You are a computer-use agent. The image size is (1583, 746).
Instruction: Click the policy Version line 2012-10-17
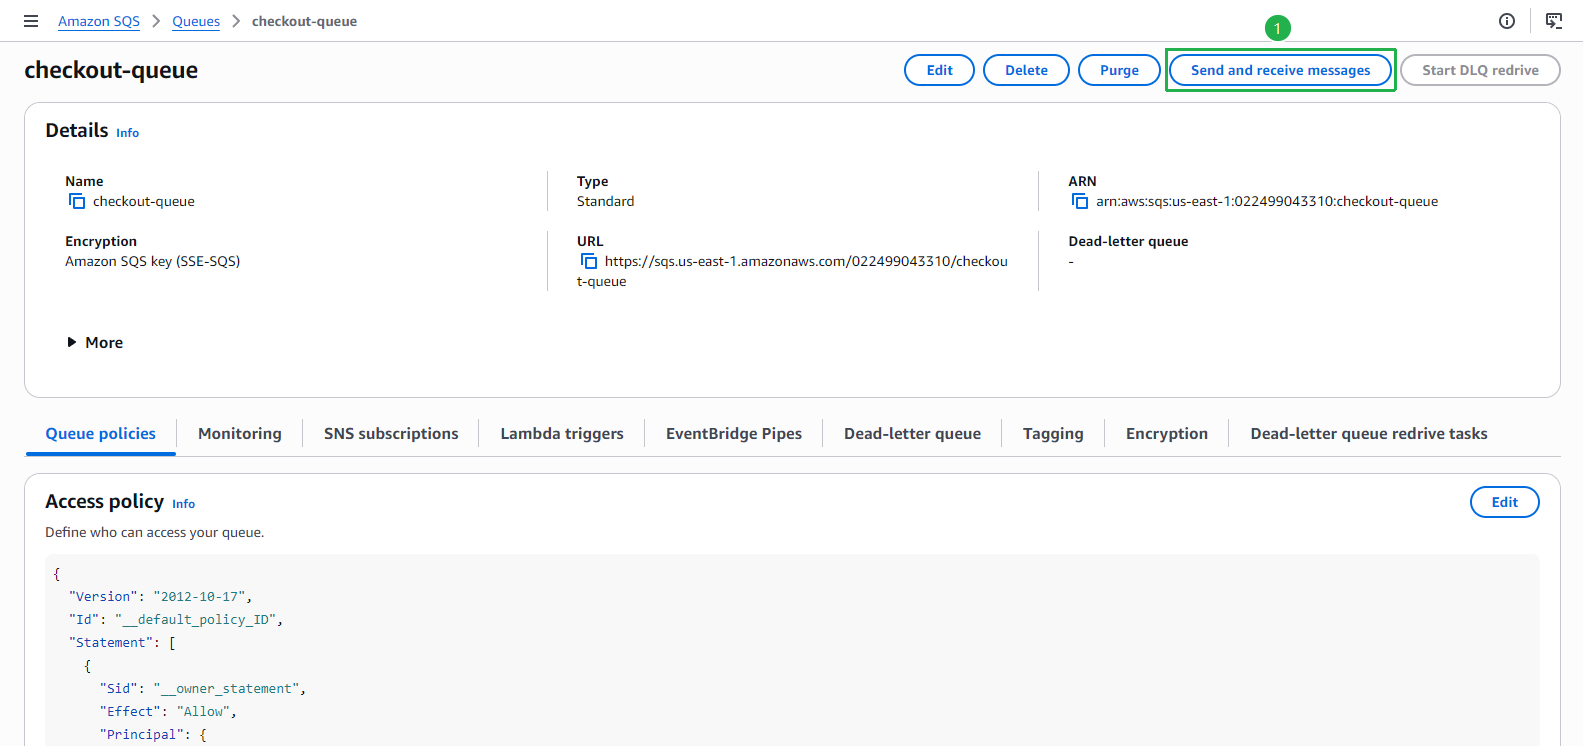point(160,597)
